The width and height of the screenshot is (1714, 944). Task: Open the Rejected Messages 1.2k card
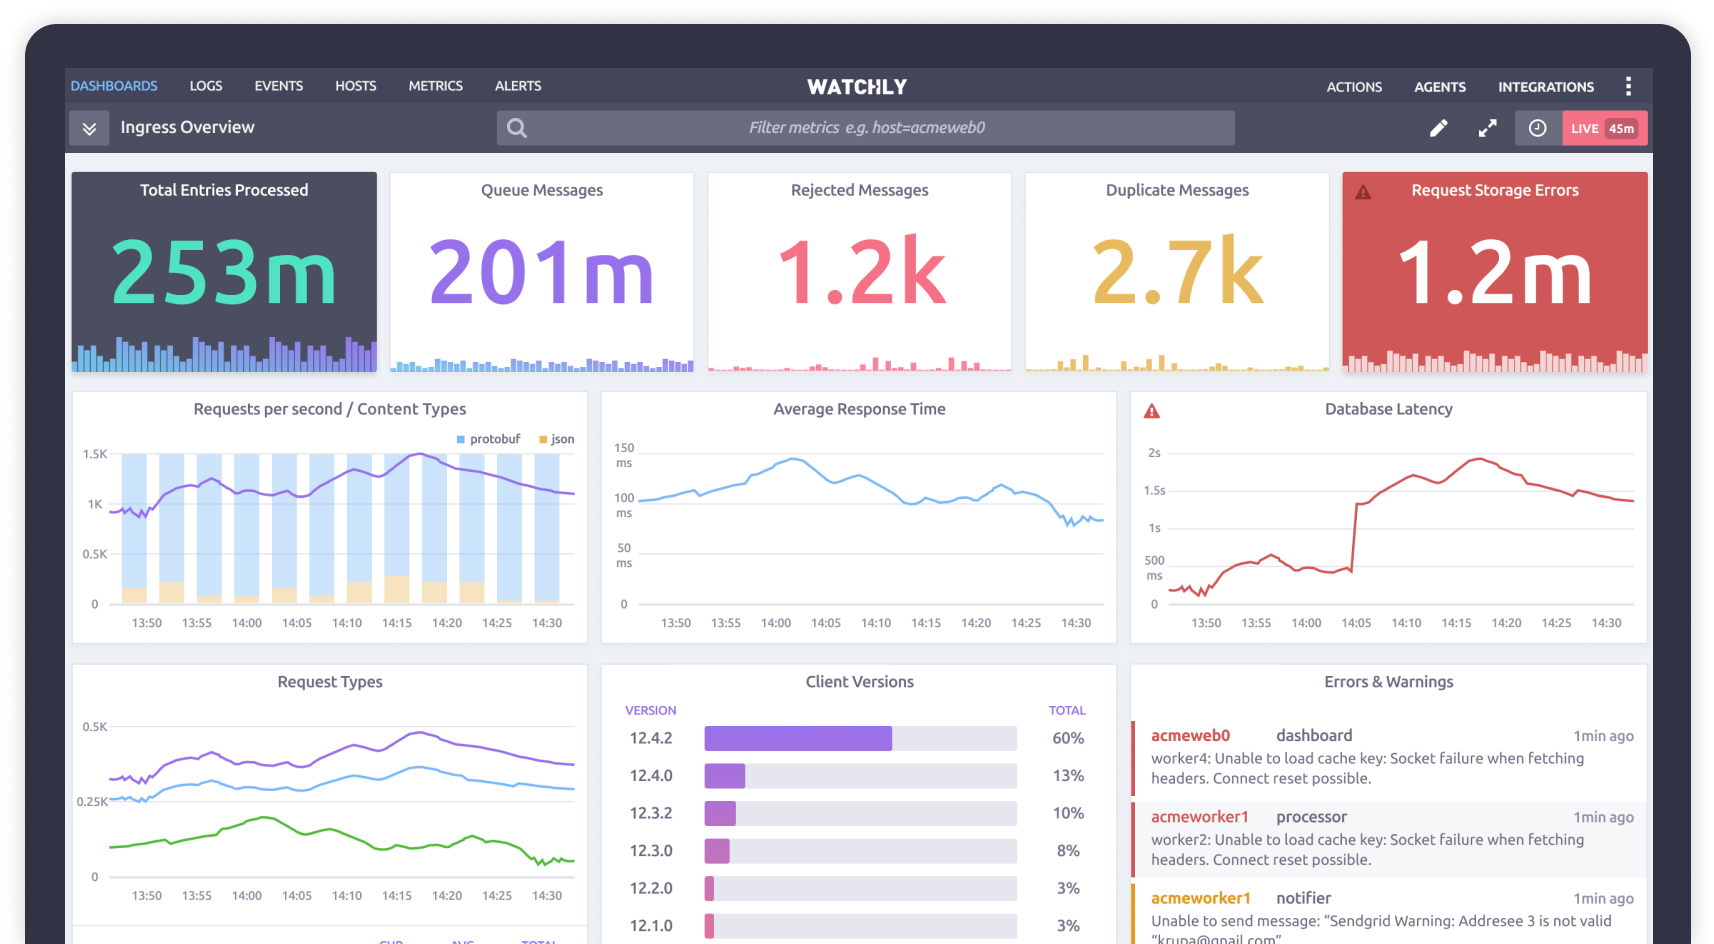pos(860,272)
